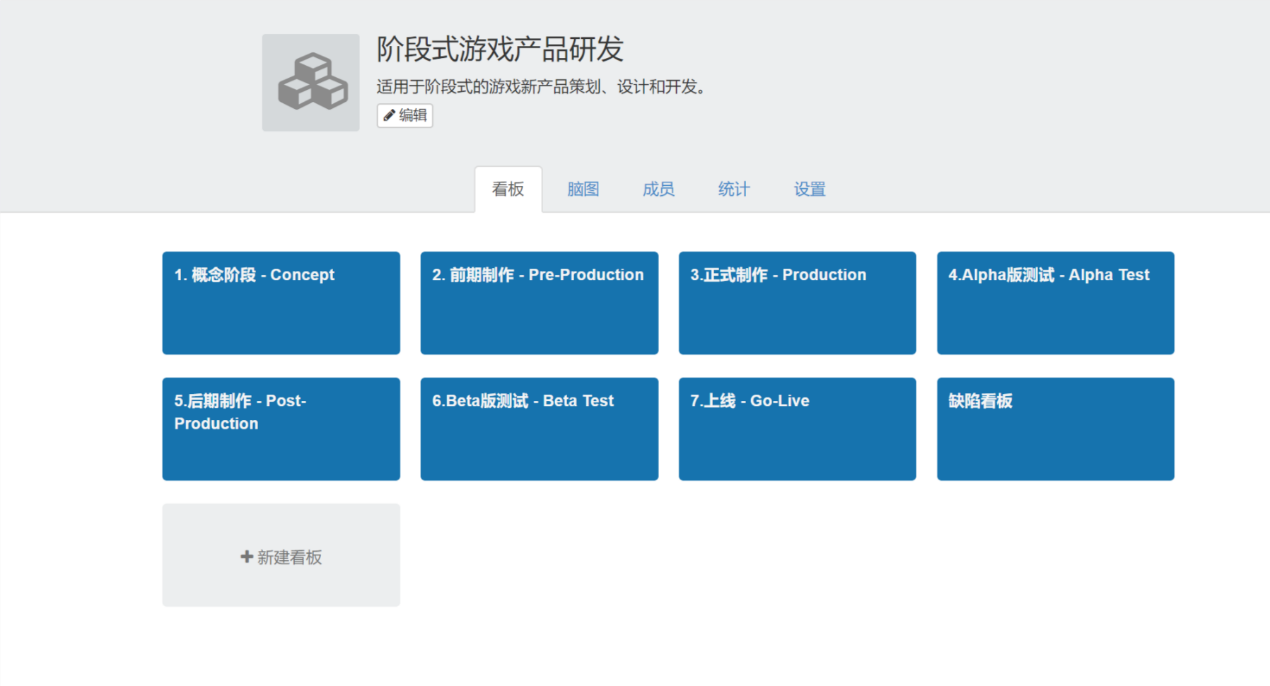The image size is (1270, 686).
Task: Switch to the 脑图 tab
Action: 583,189
